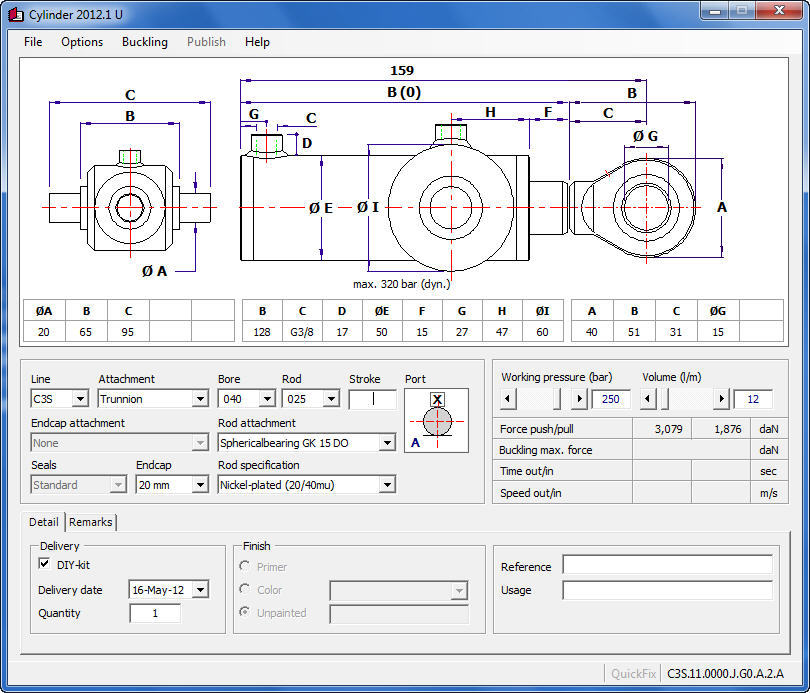Click the max. 320 bar (dyn.) label
810x693 pixels.
click(x=401, y=284)
